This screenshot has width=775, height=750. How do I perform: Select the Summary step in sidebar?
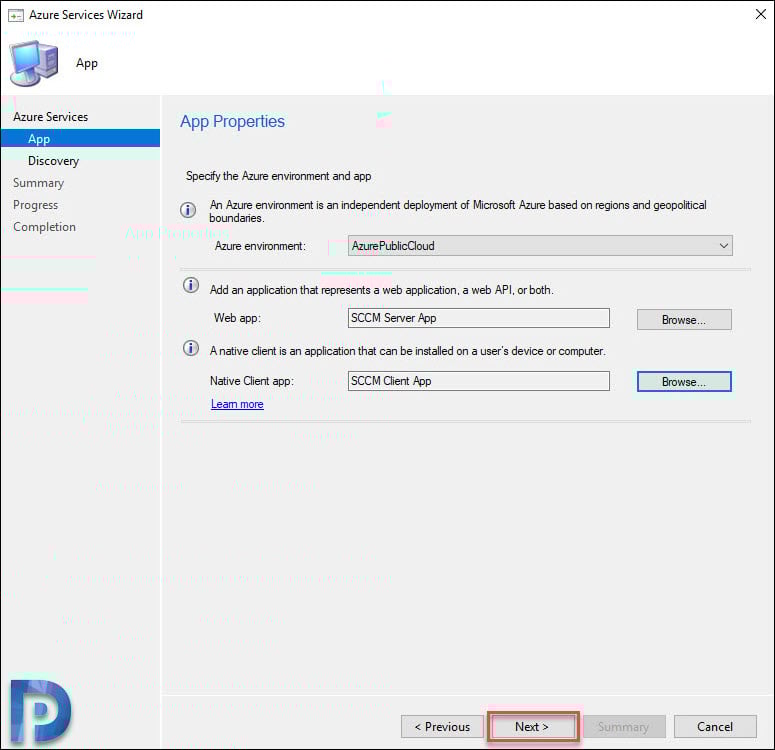click(39, 183)
